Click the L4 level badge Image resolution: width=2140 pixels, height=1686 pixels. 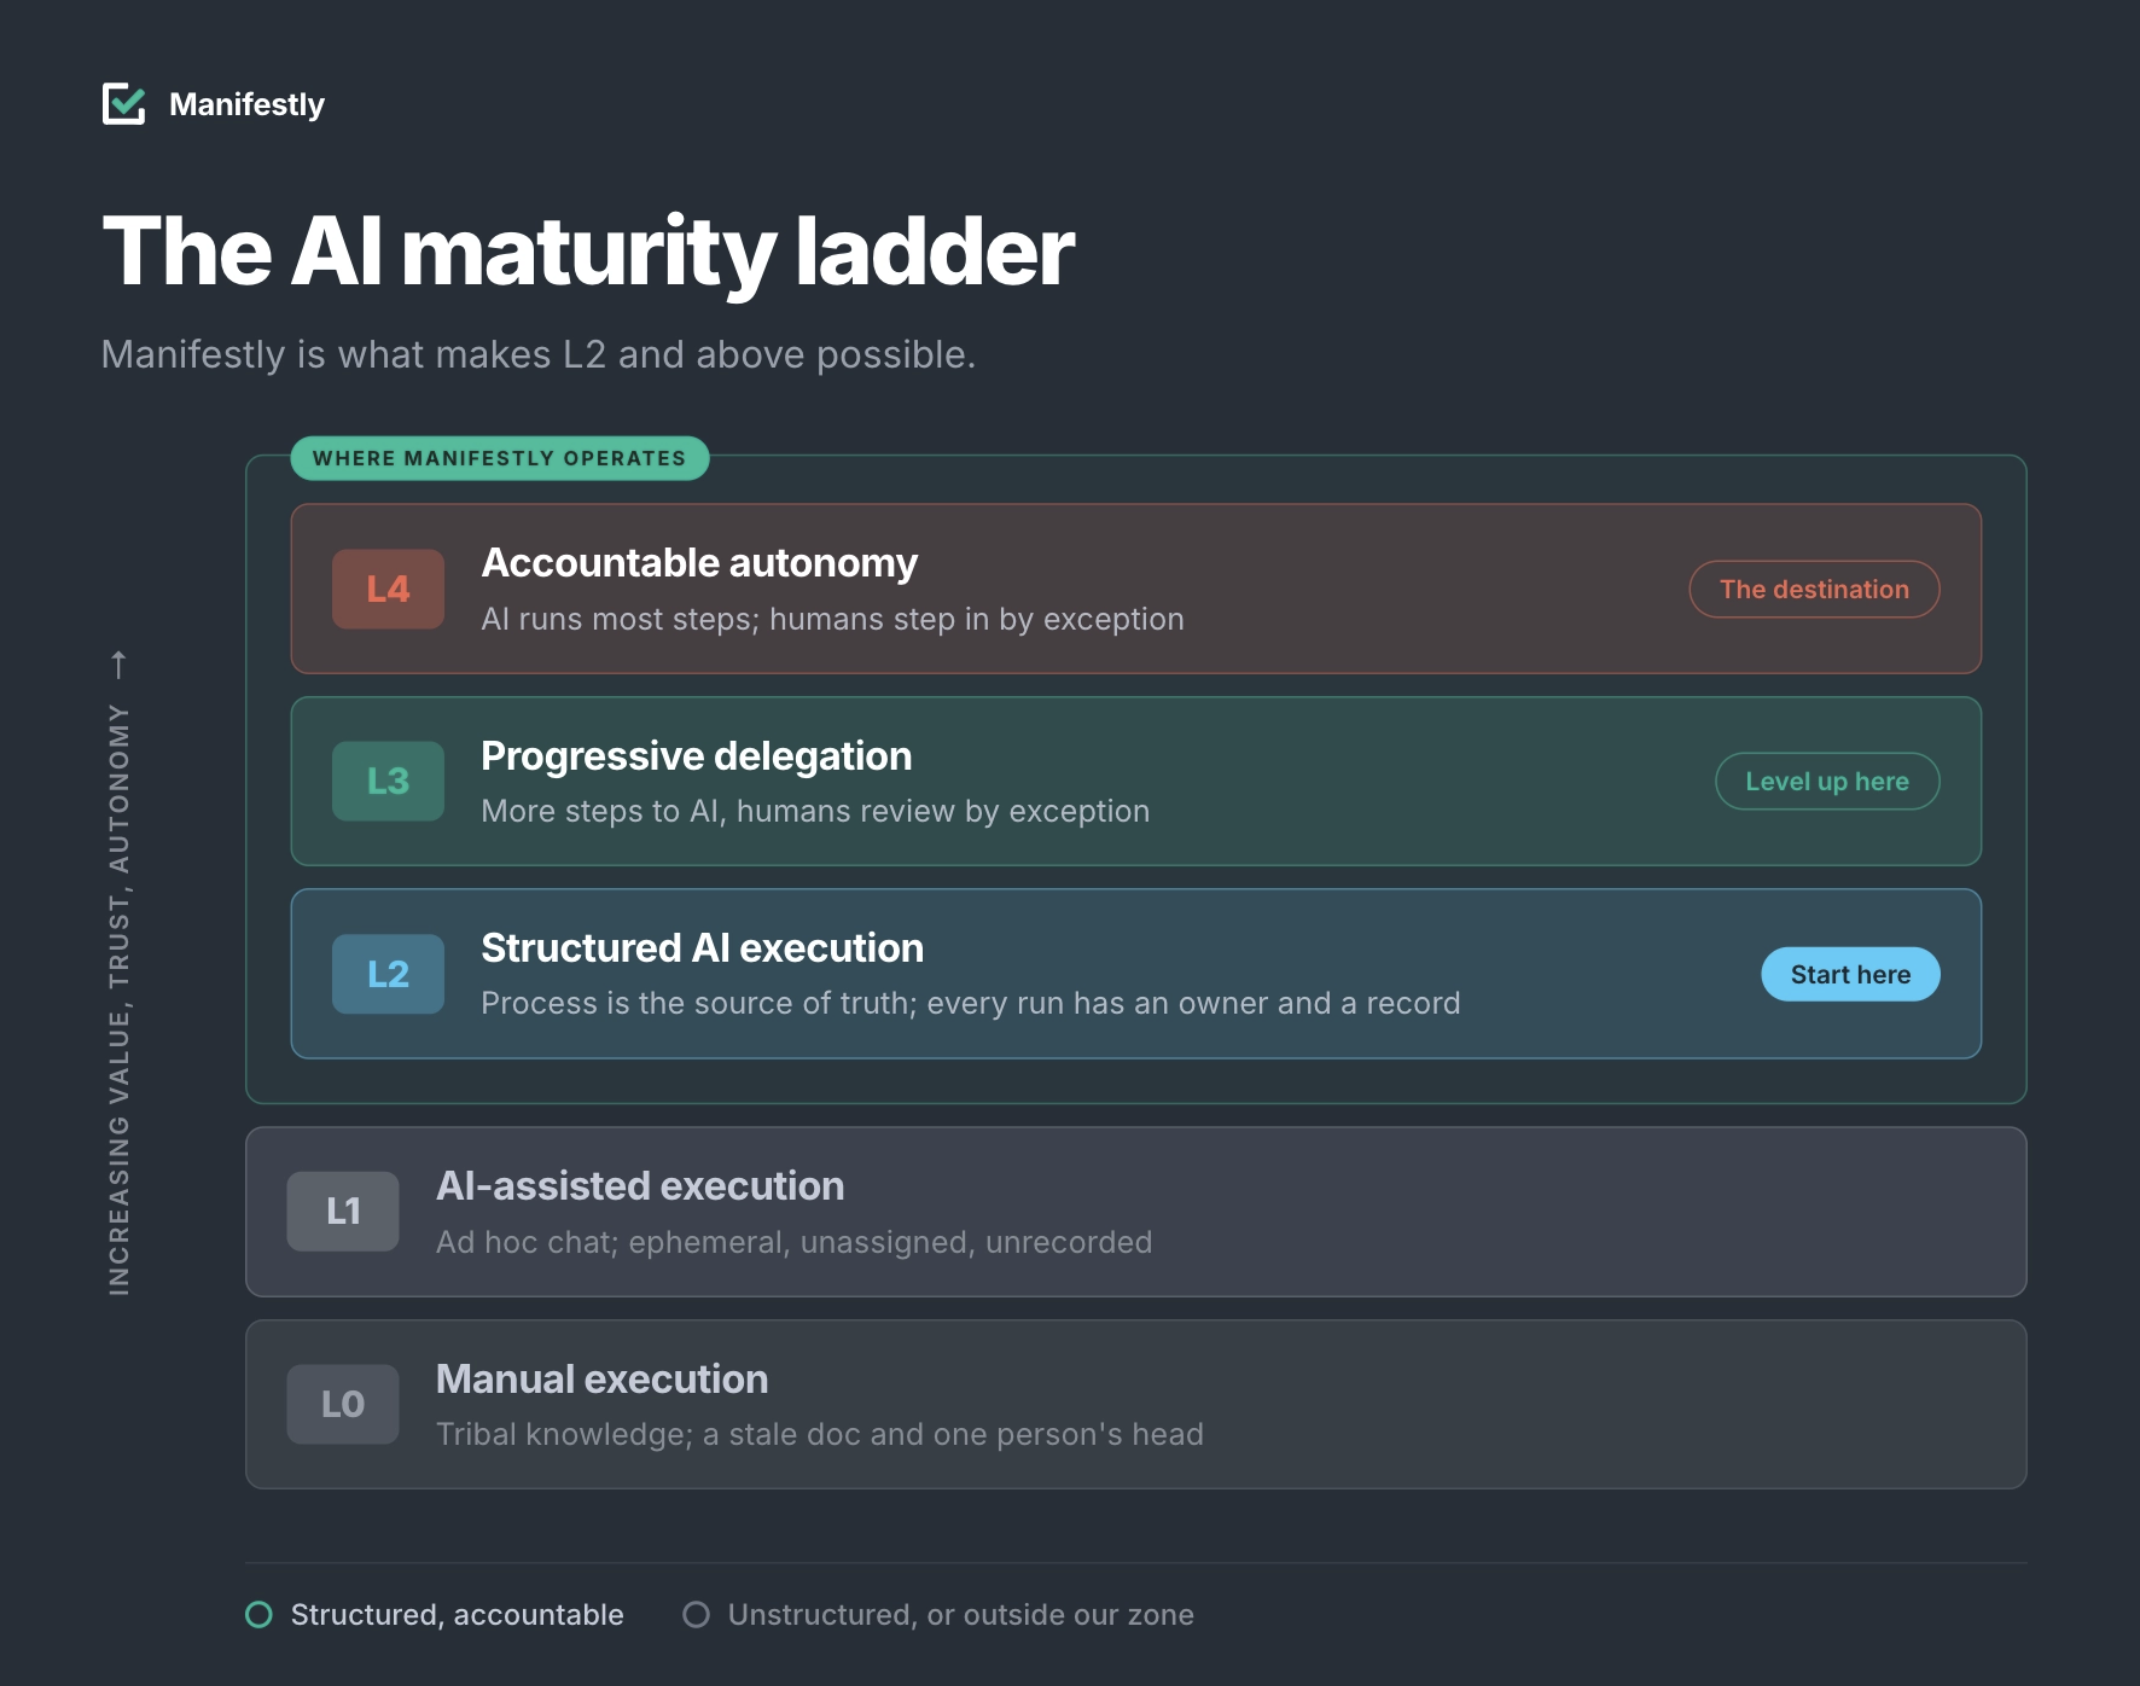pos(388,589)
